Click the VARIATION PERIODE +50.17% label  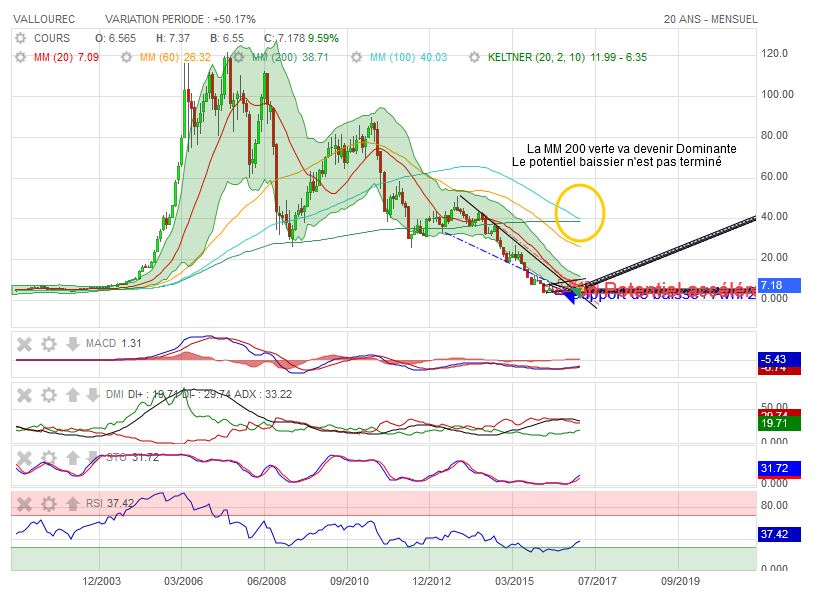click(x=180, y=19)
